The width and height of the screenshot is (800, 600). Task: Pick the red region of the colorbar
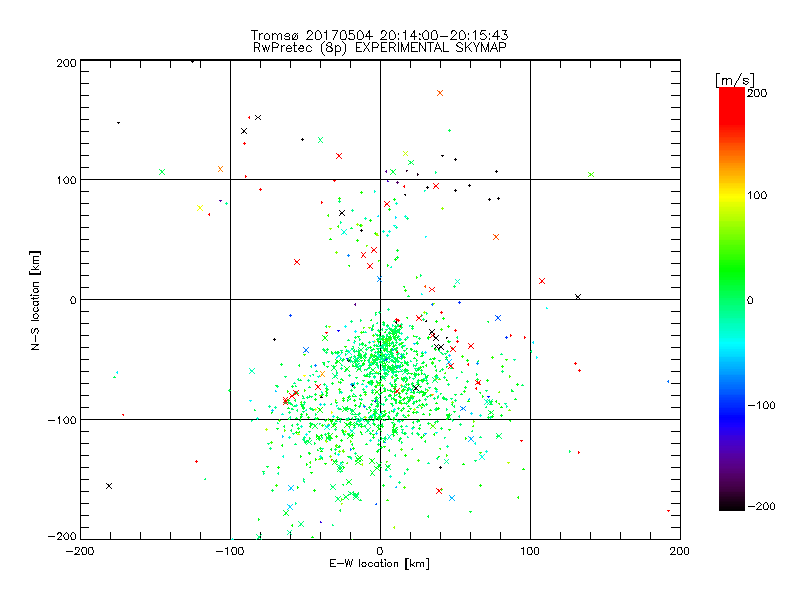coord(732,105)
